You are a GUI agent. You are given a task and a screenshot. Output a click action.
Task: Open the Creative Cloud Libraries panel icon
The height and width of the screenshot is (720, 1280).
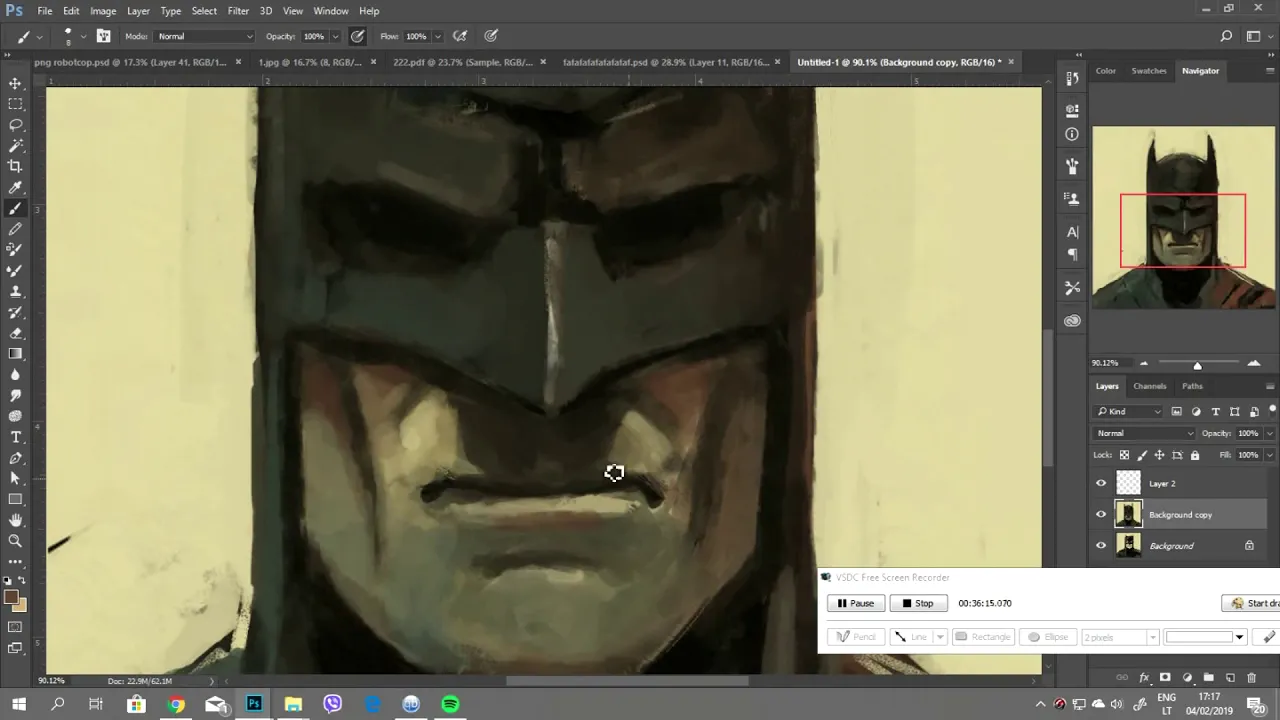1072,321
